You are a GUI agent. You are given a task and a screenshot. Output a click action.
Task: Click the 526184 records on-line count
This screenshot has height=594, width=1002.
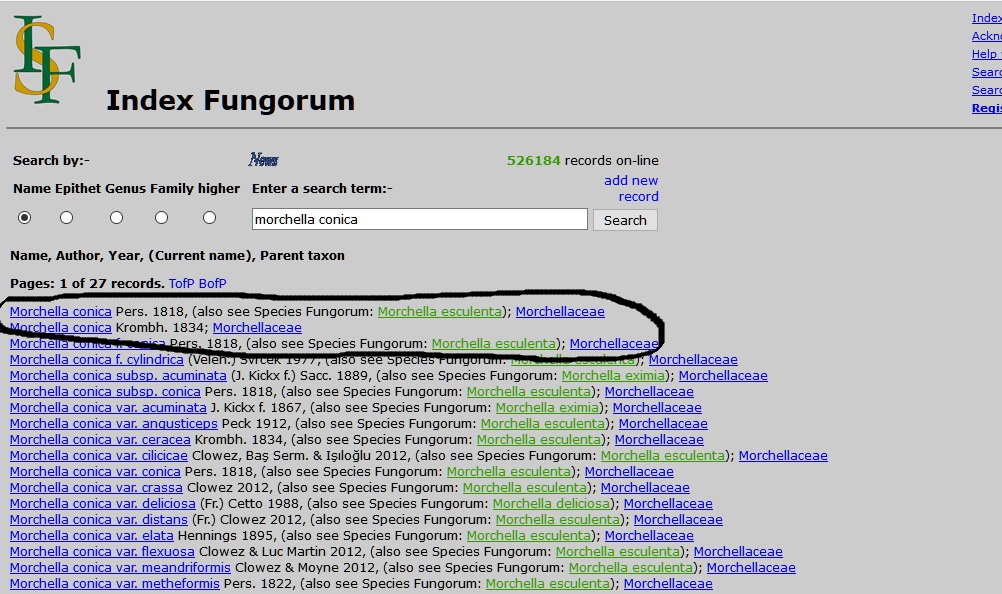583,160
